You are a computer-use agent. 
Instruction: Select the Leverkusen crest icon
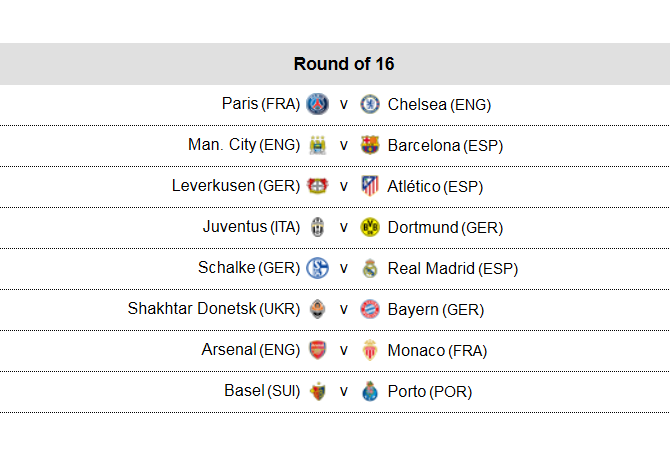click(x=317, y=186)
